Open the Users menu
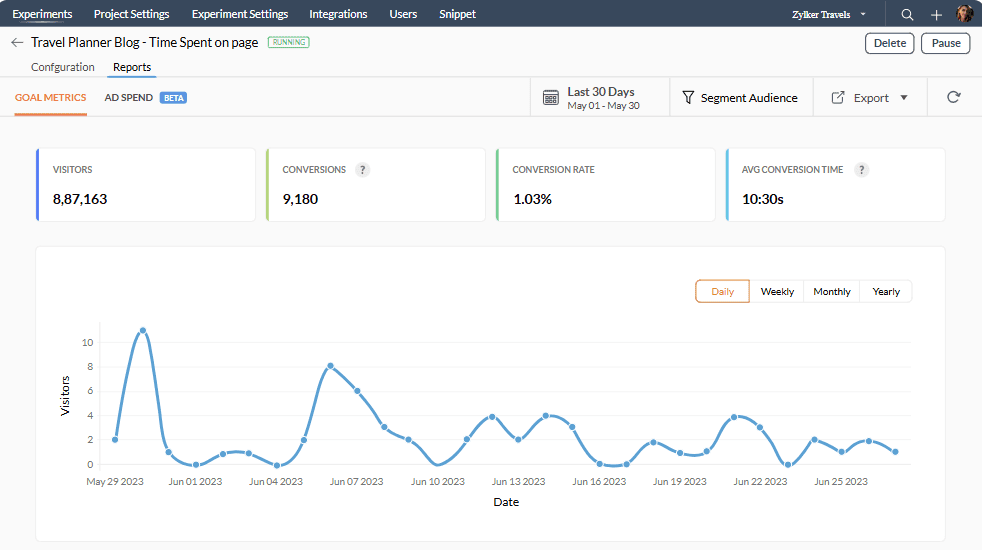Screen dimensions: 982x550 click(403, 14)
